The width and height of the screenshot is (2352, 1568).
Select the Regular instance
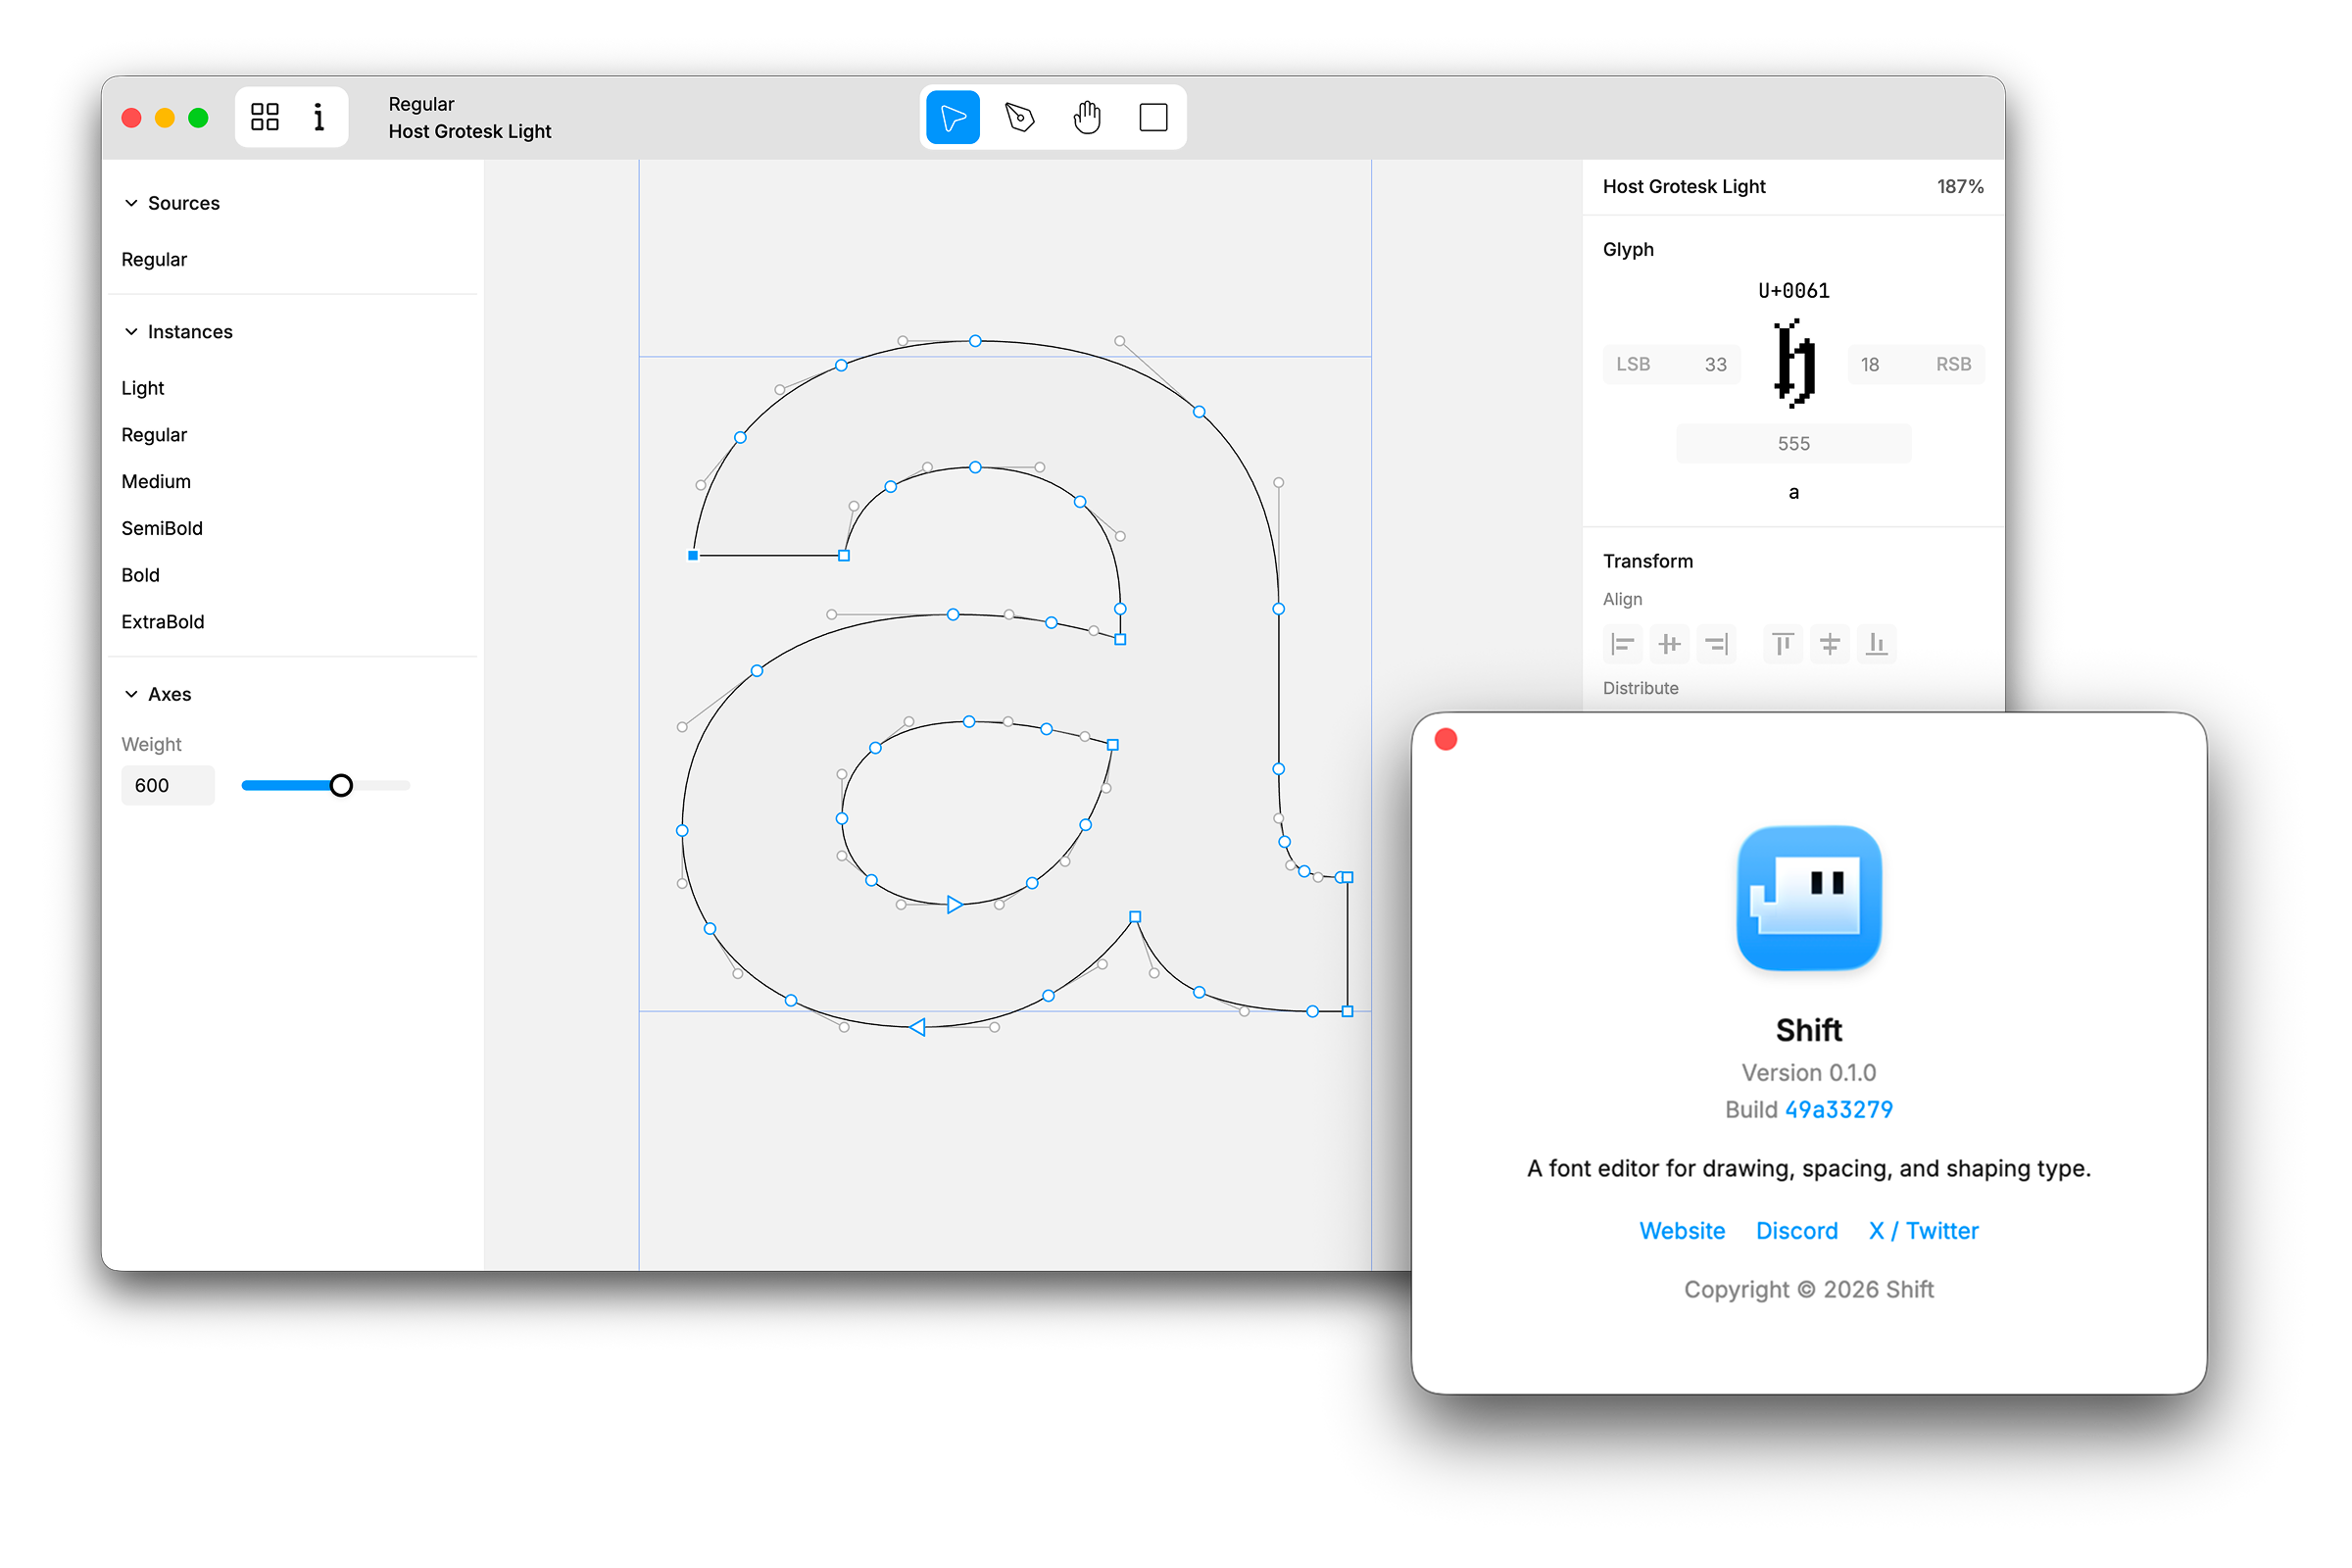point(154,435)
